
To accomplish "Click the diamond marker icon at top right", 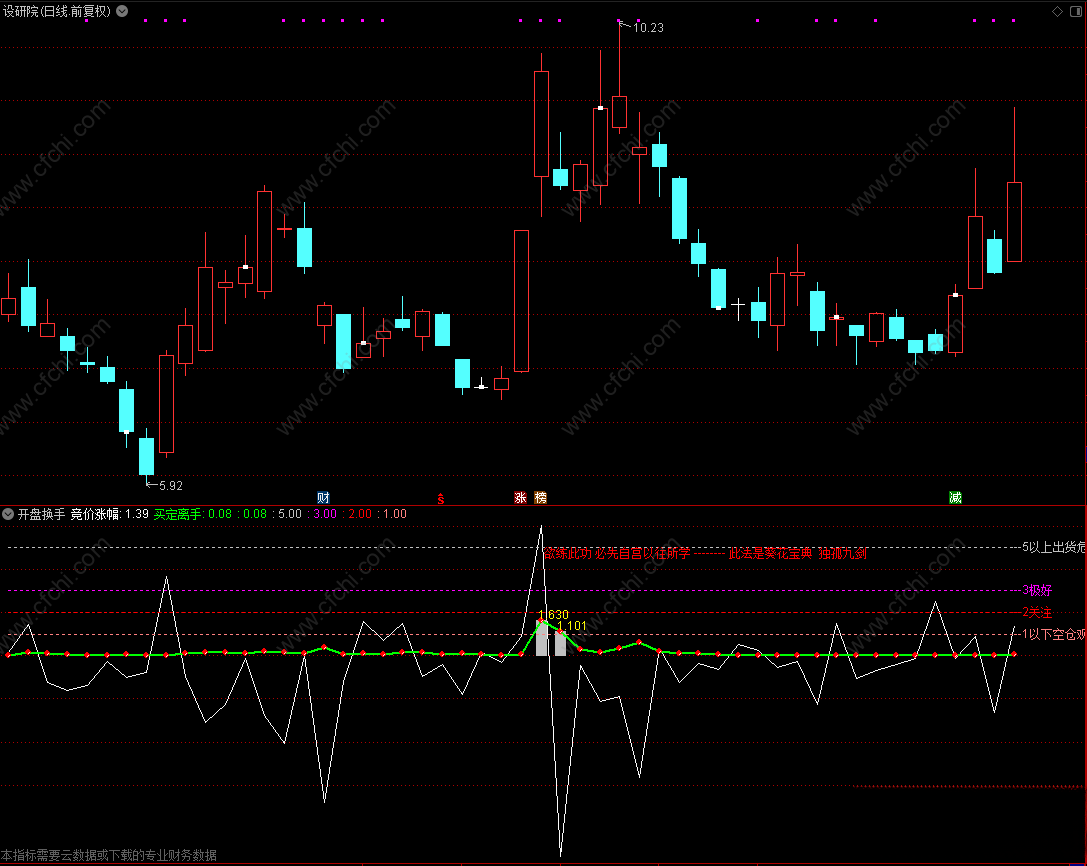I will (1057, 11).
